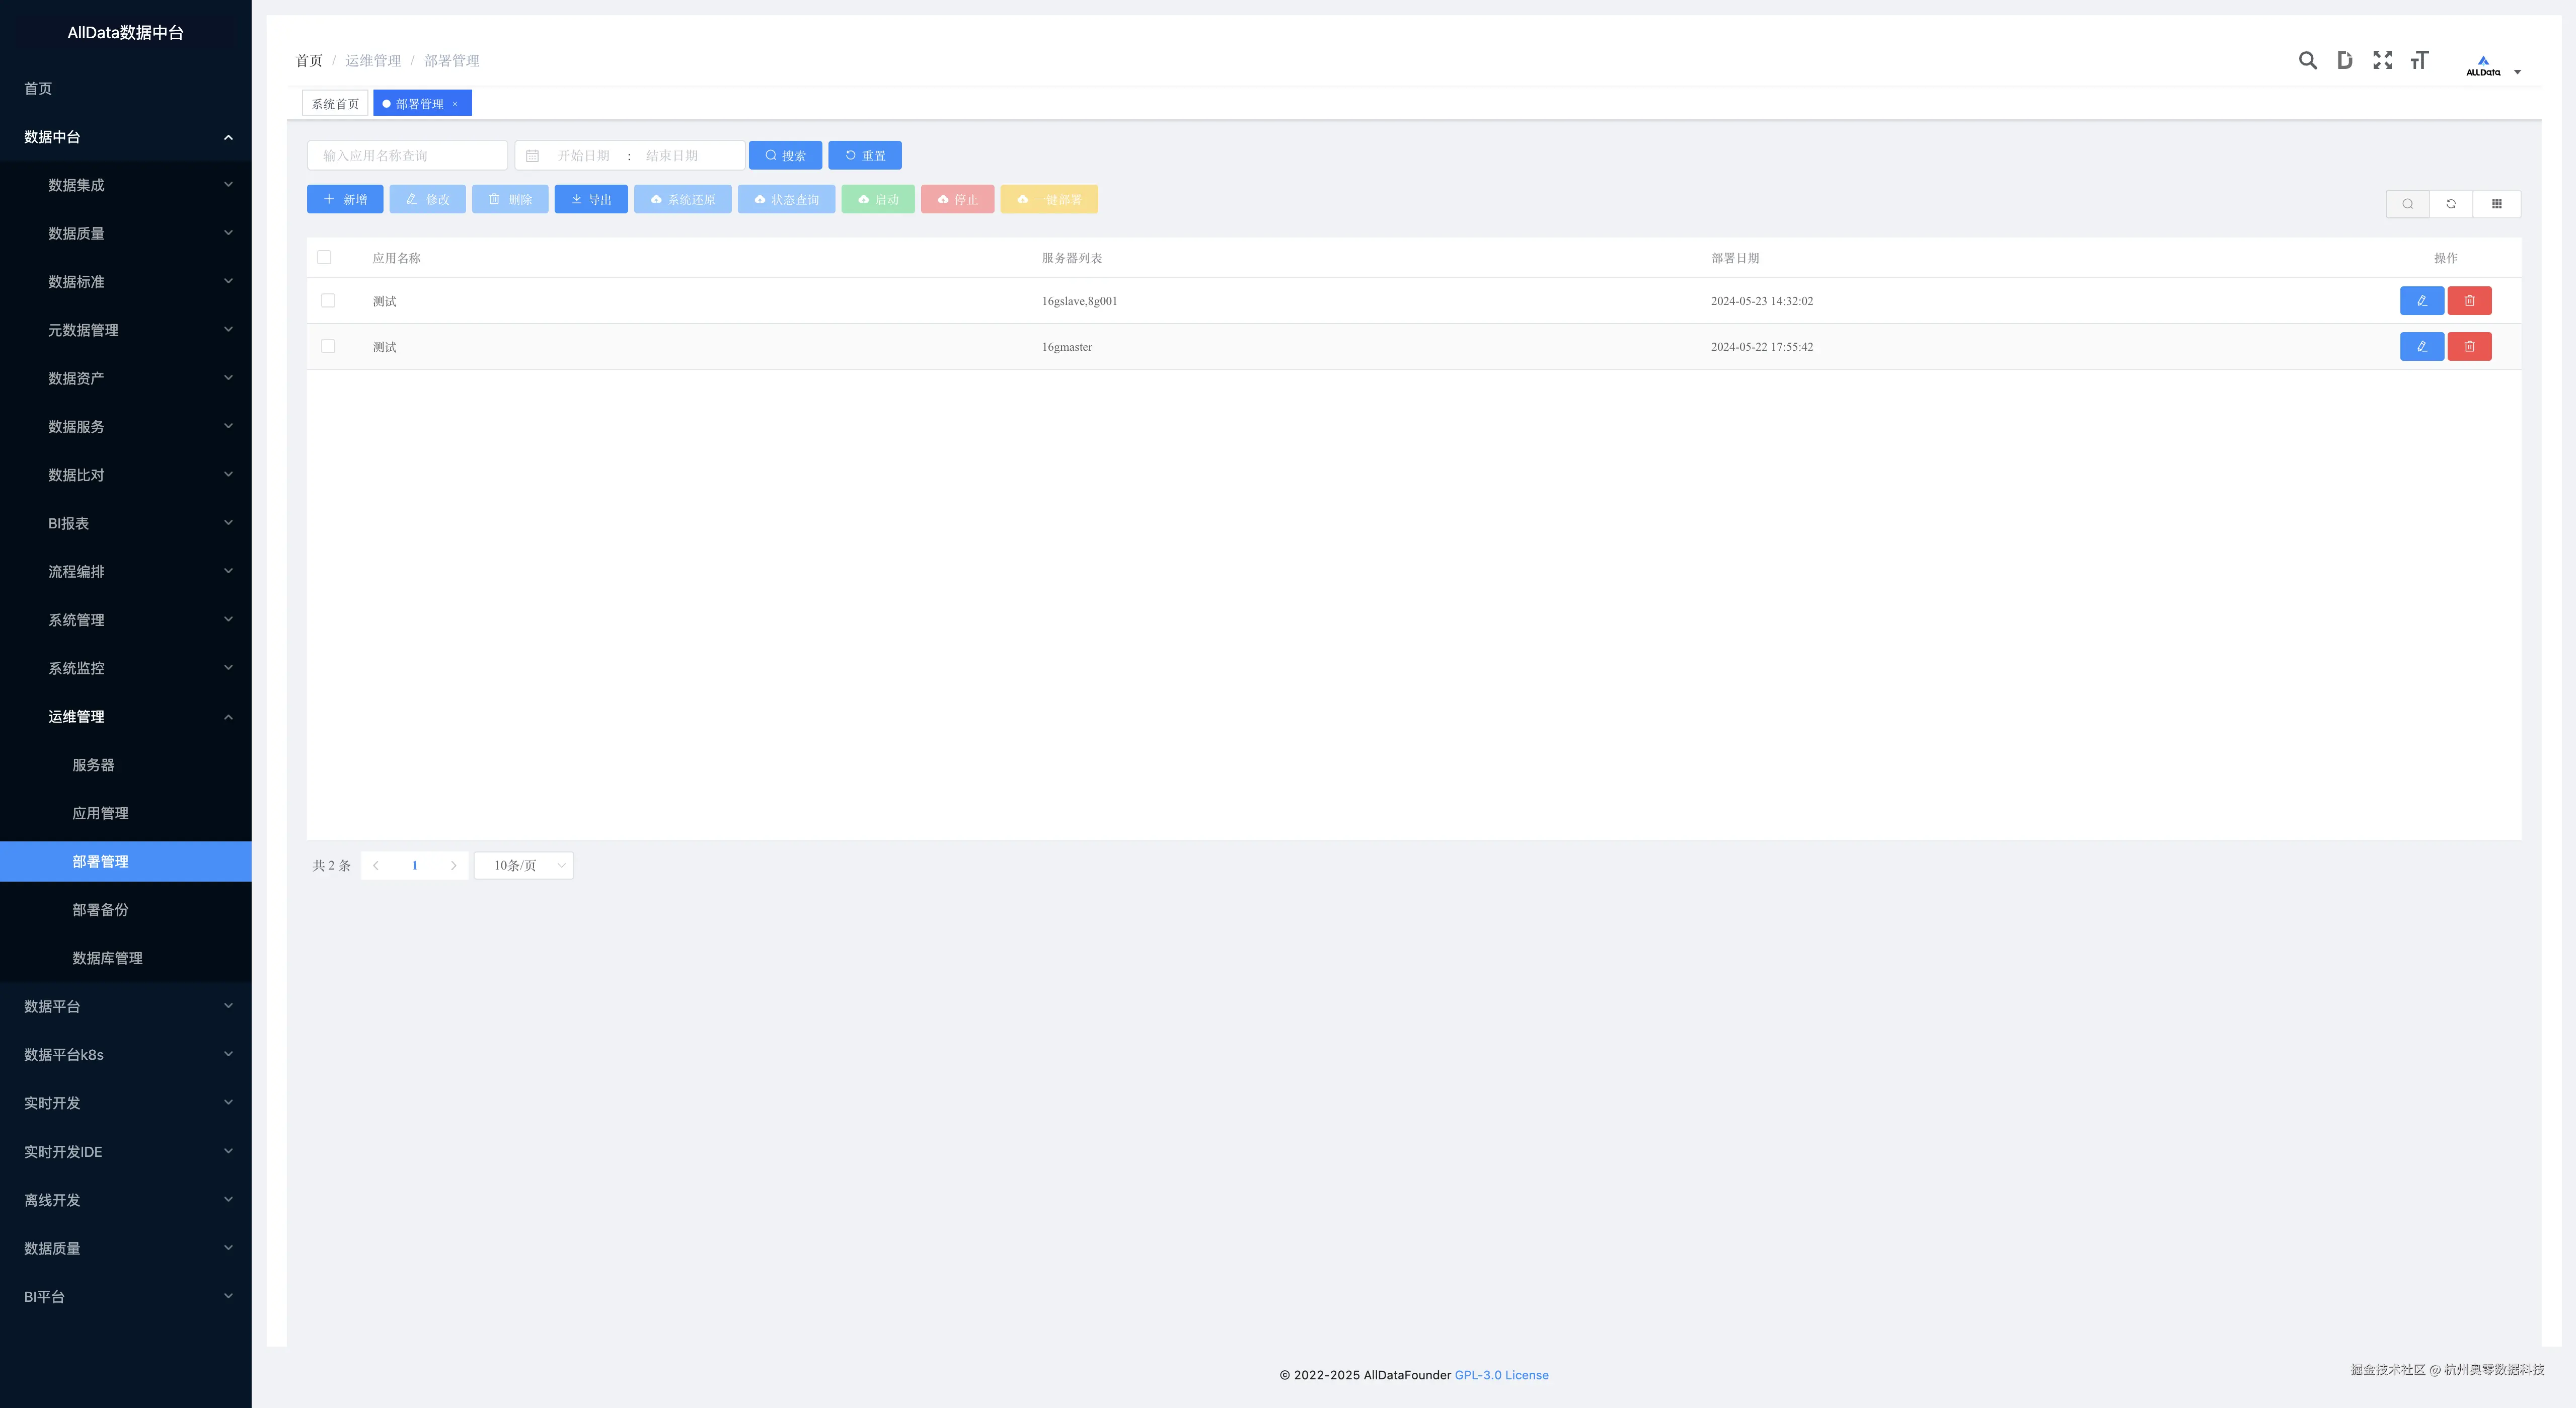Click the application name search input
The width and height of the screenshot is (2576, 1408).
click(407, 156)
